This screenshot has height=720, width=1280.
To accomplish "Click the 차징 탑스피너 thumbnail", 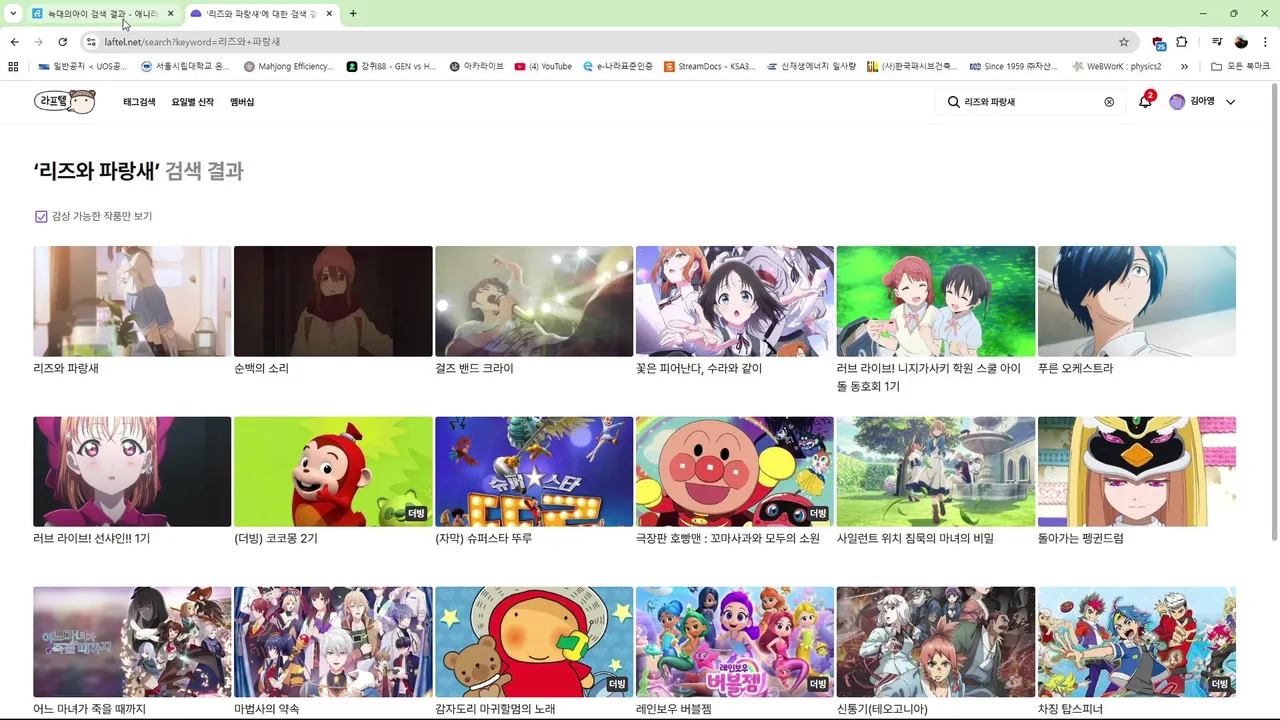I will pos(1137,642).
